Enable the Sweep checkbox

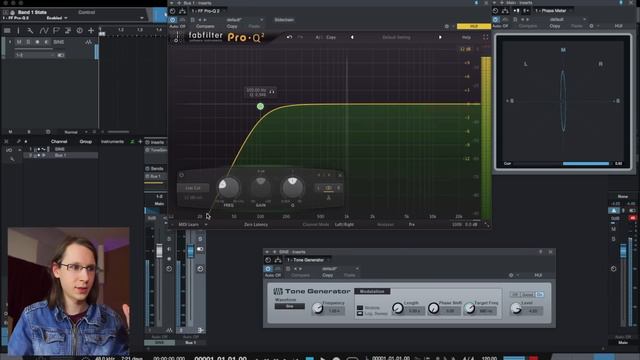(360, 308)
